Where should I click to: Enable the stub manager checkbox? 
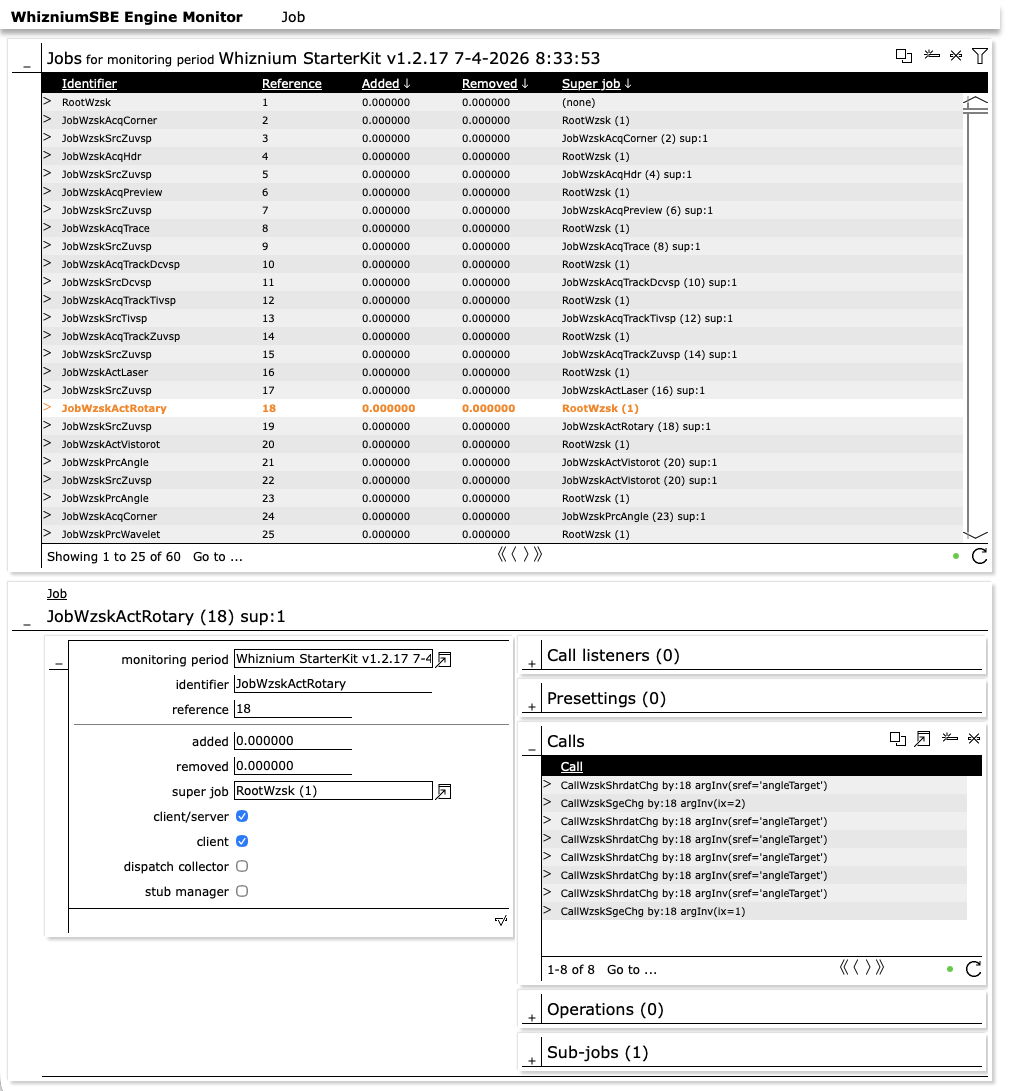pos(242,891)
